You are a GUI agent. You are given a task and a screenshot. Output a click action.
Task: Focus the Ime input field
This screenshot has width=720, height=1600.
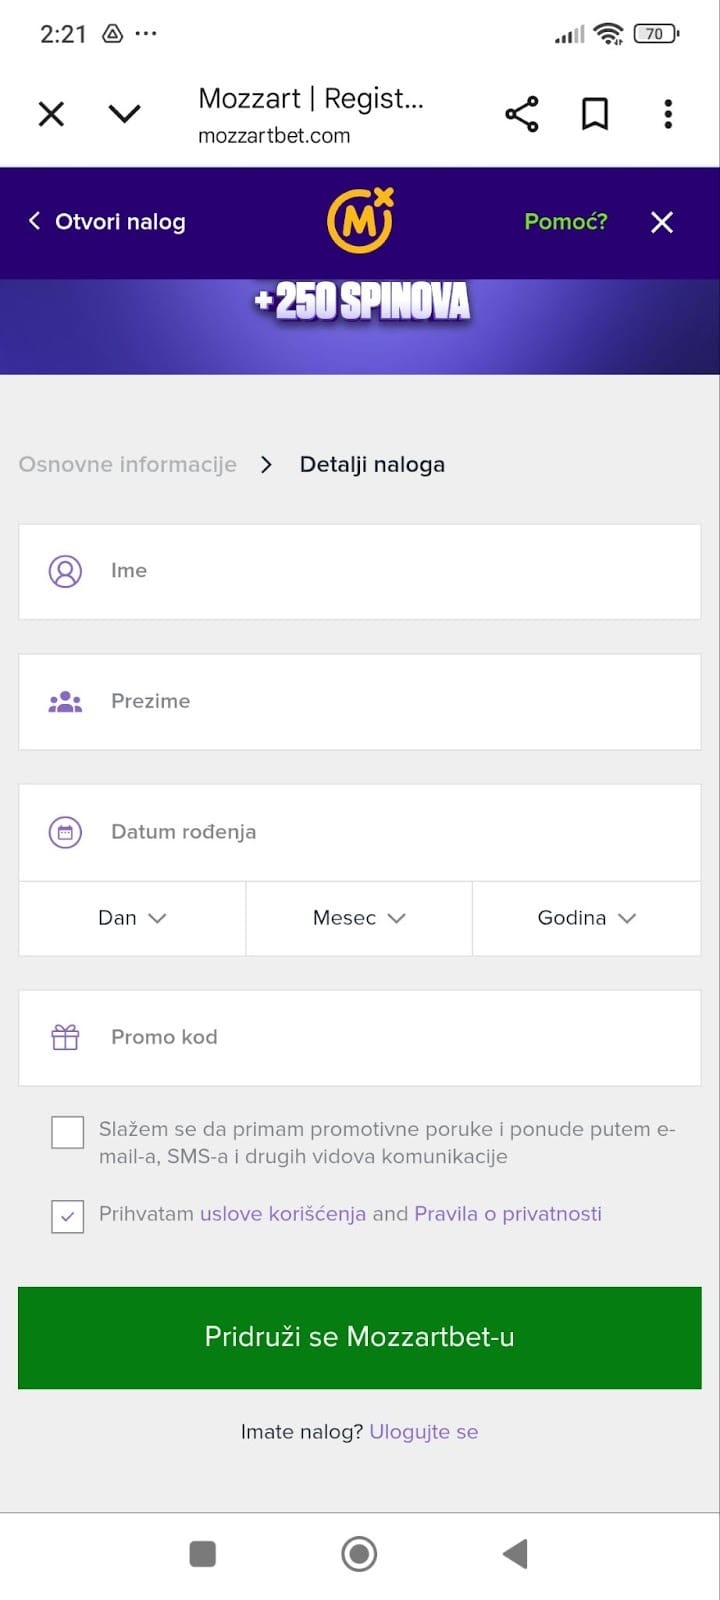coord(400,571)
